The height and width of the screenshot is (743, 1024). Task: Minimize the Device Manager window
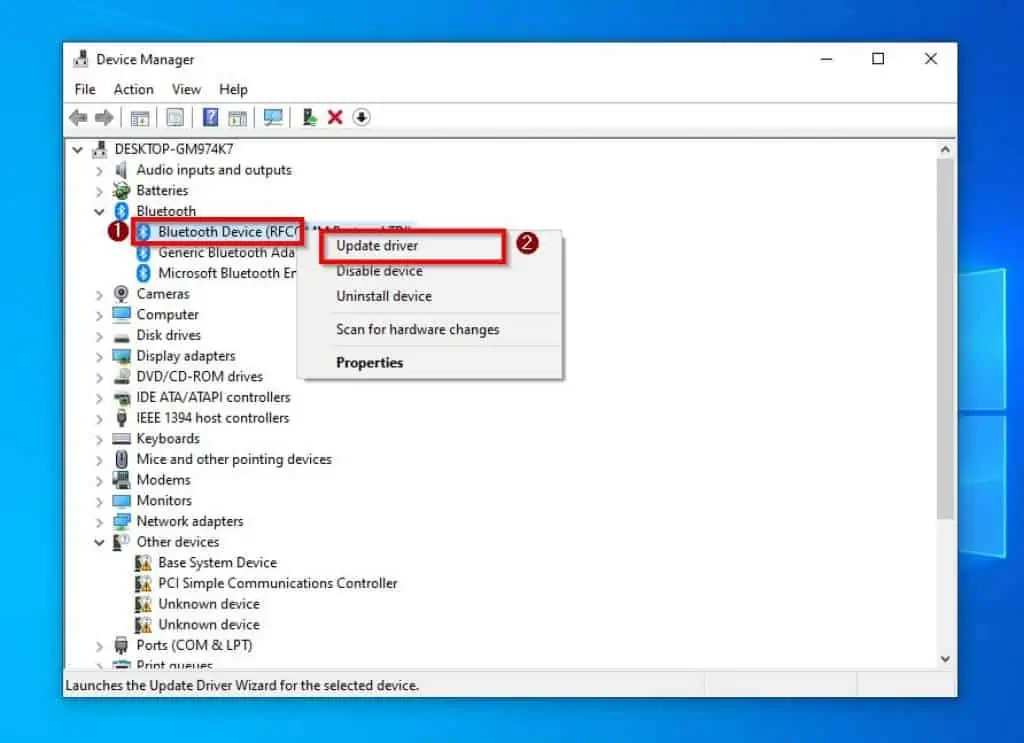click(x=827, y=59)
